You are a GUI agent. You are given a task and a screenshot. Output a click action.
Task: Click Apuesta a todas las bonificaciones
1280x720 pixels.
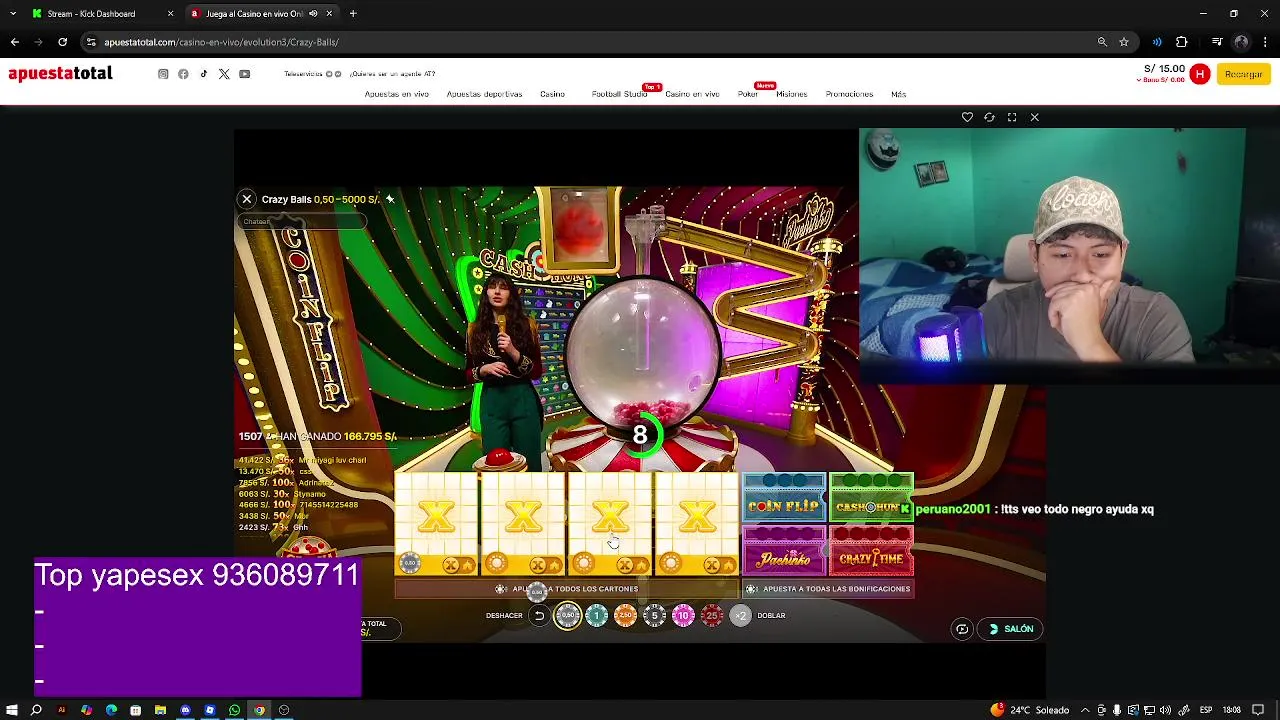(x=827, y=589)
